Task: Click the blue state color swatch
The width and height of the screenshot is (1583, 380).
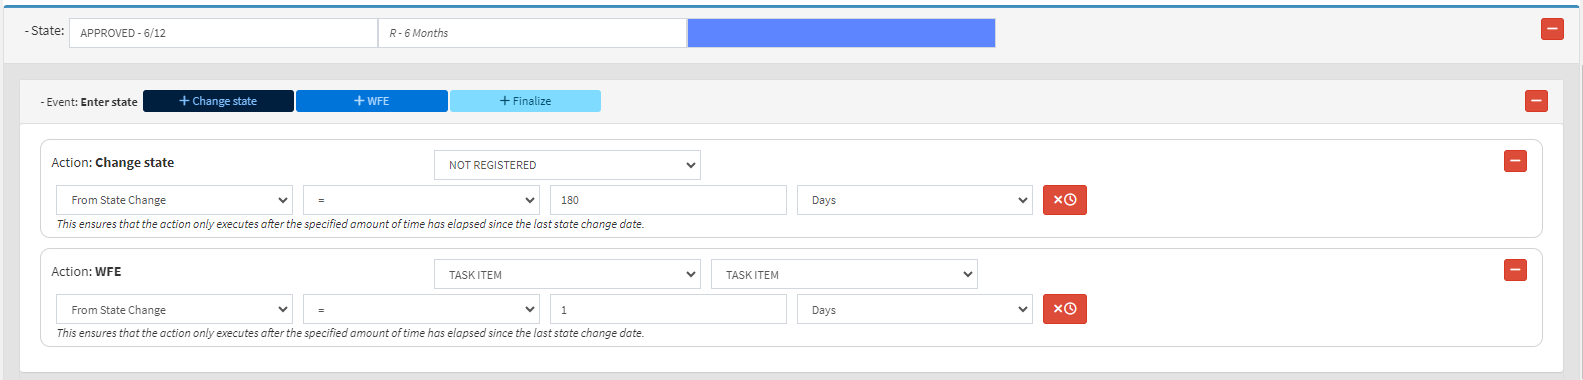Action: [841, 33]
